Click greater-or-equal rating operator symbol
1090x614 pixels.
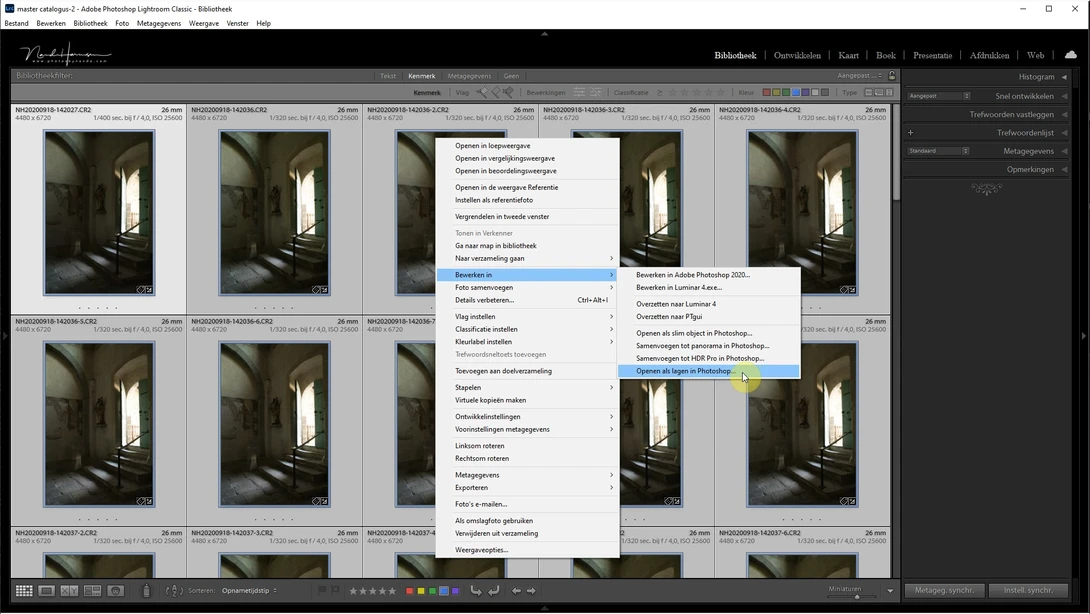[x=660, y=92]
